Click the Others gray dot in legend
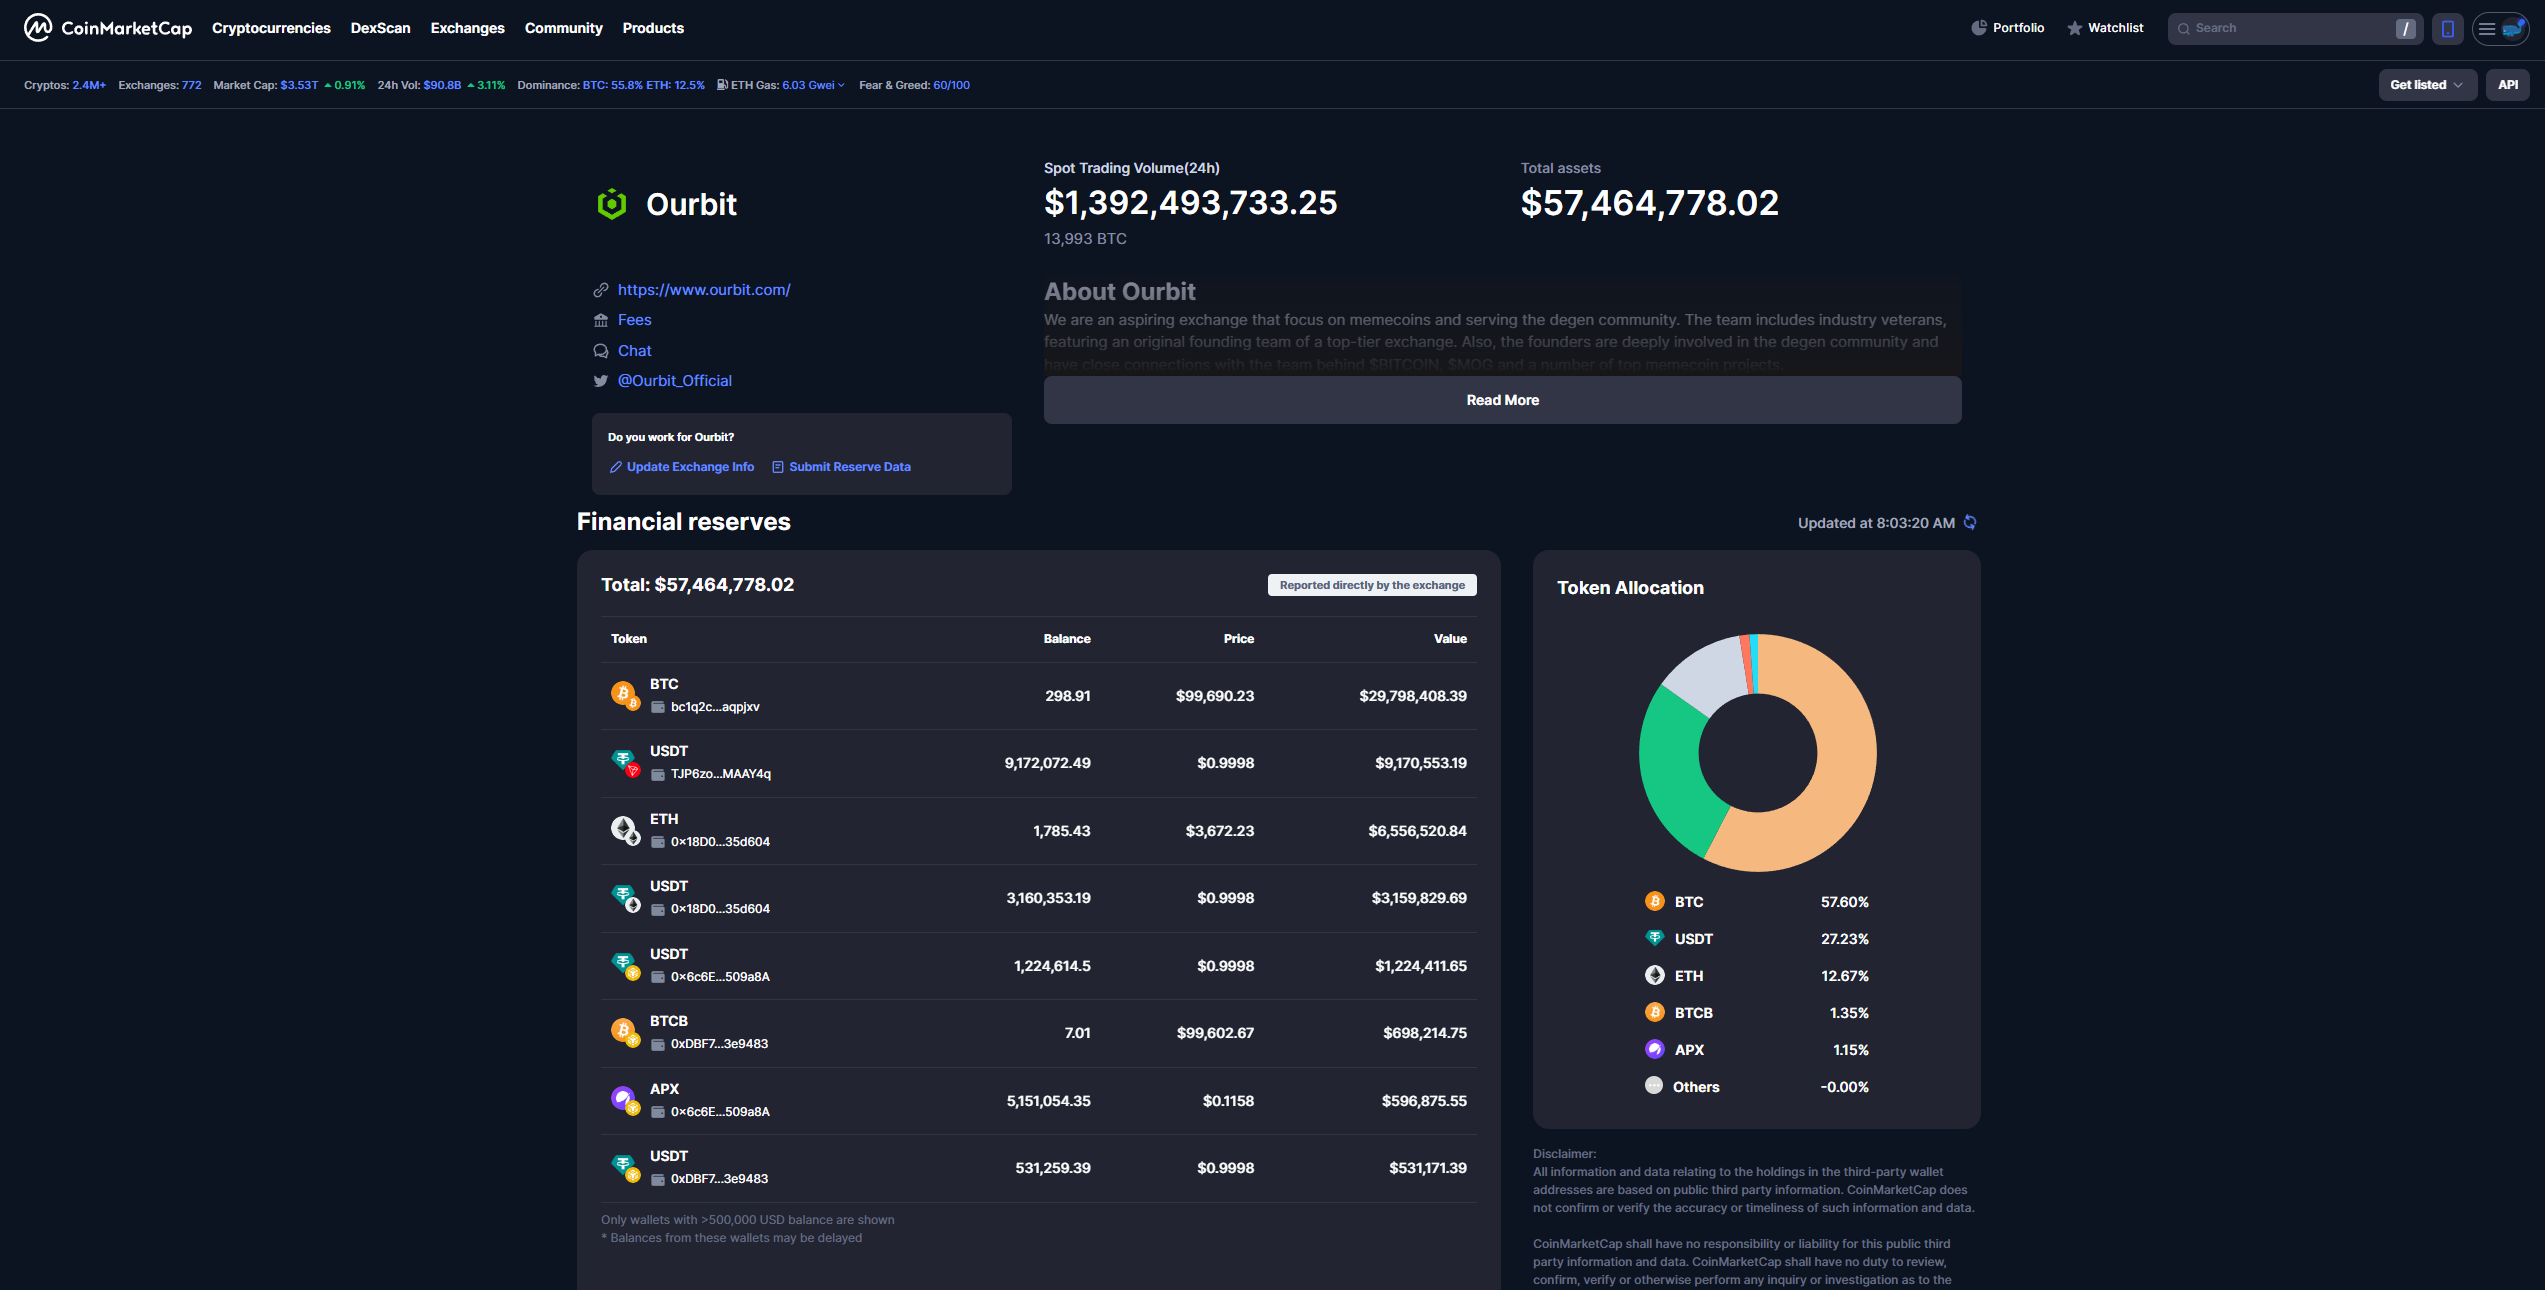2545x1290 pixels. [x=1654, y=1085]
